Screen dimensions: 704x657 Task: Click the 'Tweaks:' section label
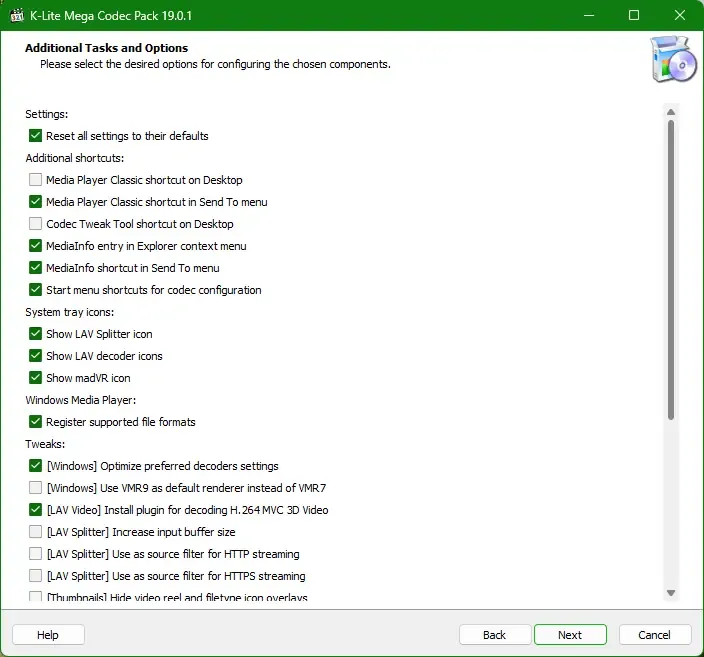[45, 444]
